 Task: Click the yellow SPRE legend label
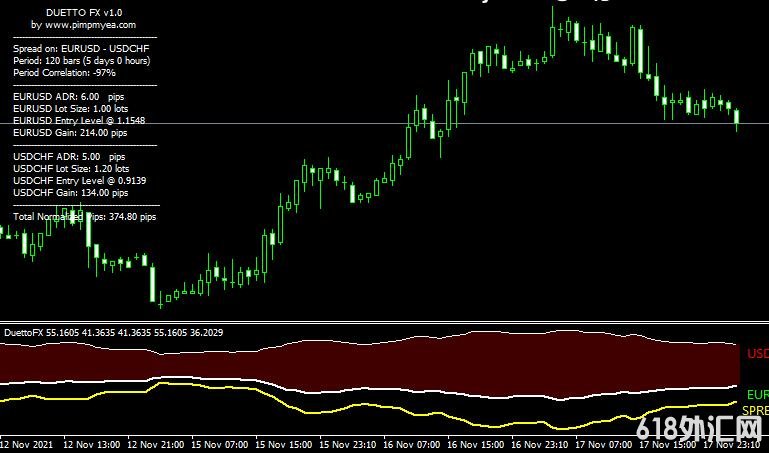754,411
